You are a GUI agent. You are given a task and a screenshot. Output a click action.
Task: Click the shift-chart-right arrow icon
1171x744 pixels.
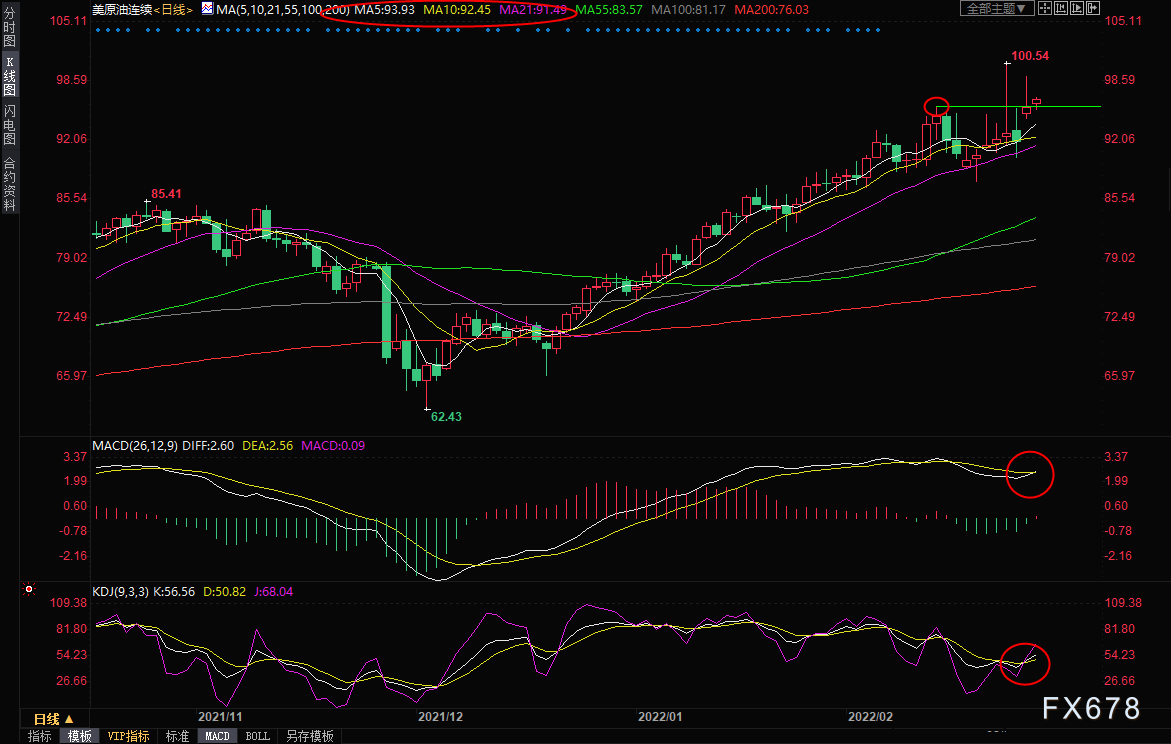pyautogui.click(x=1093, y=8)
